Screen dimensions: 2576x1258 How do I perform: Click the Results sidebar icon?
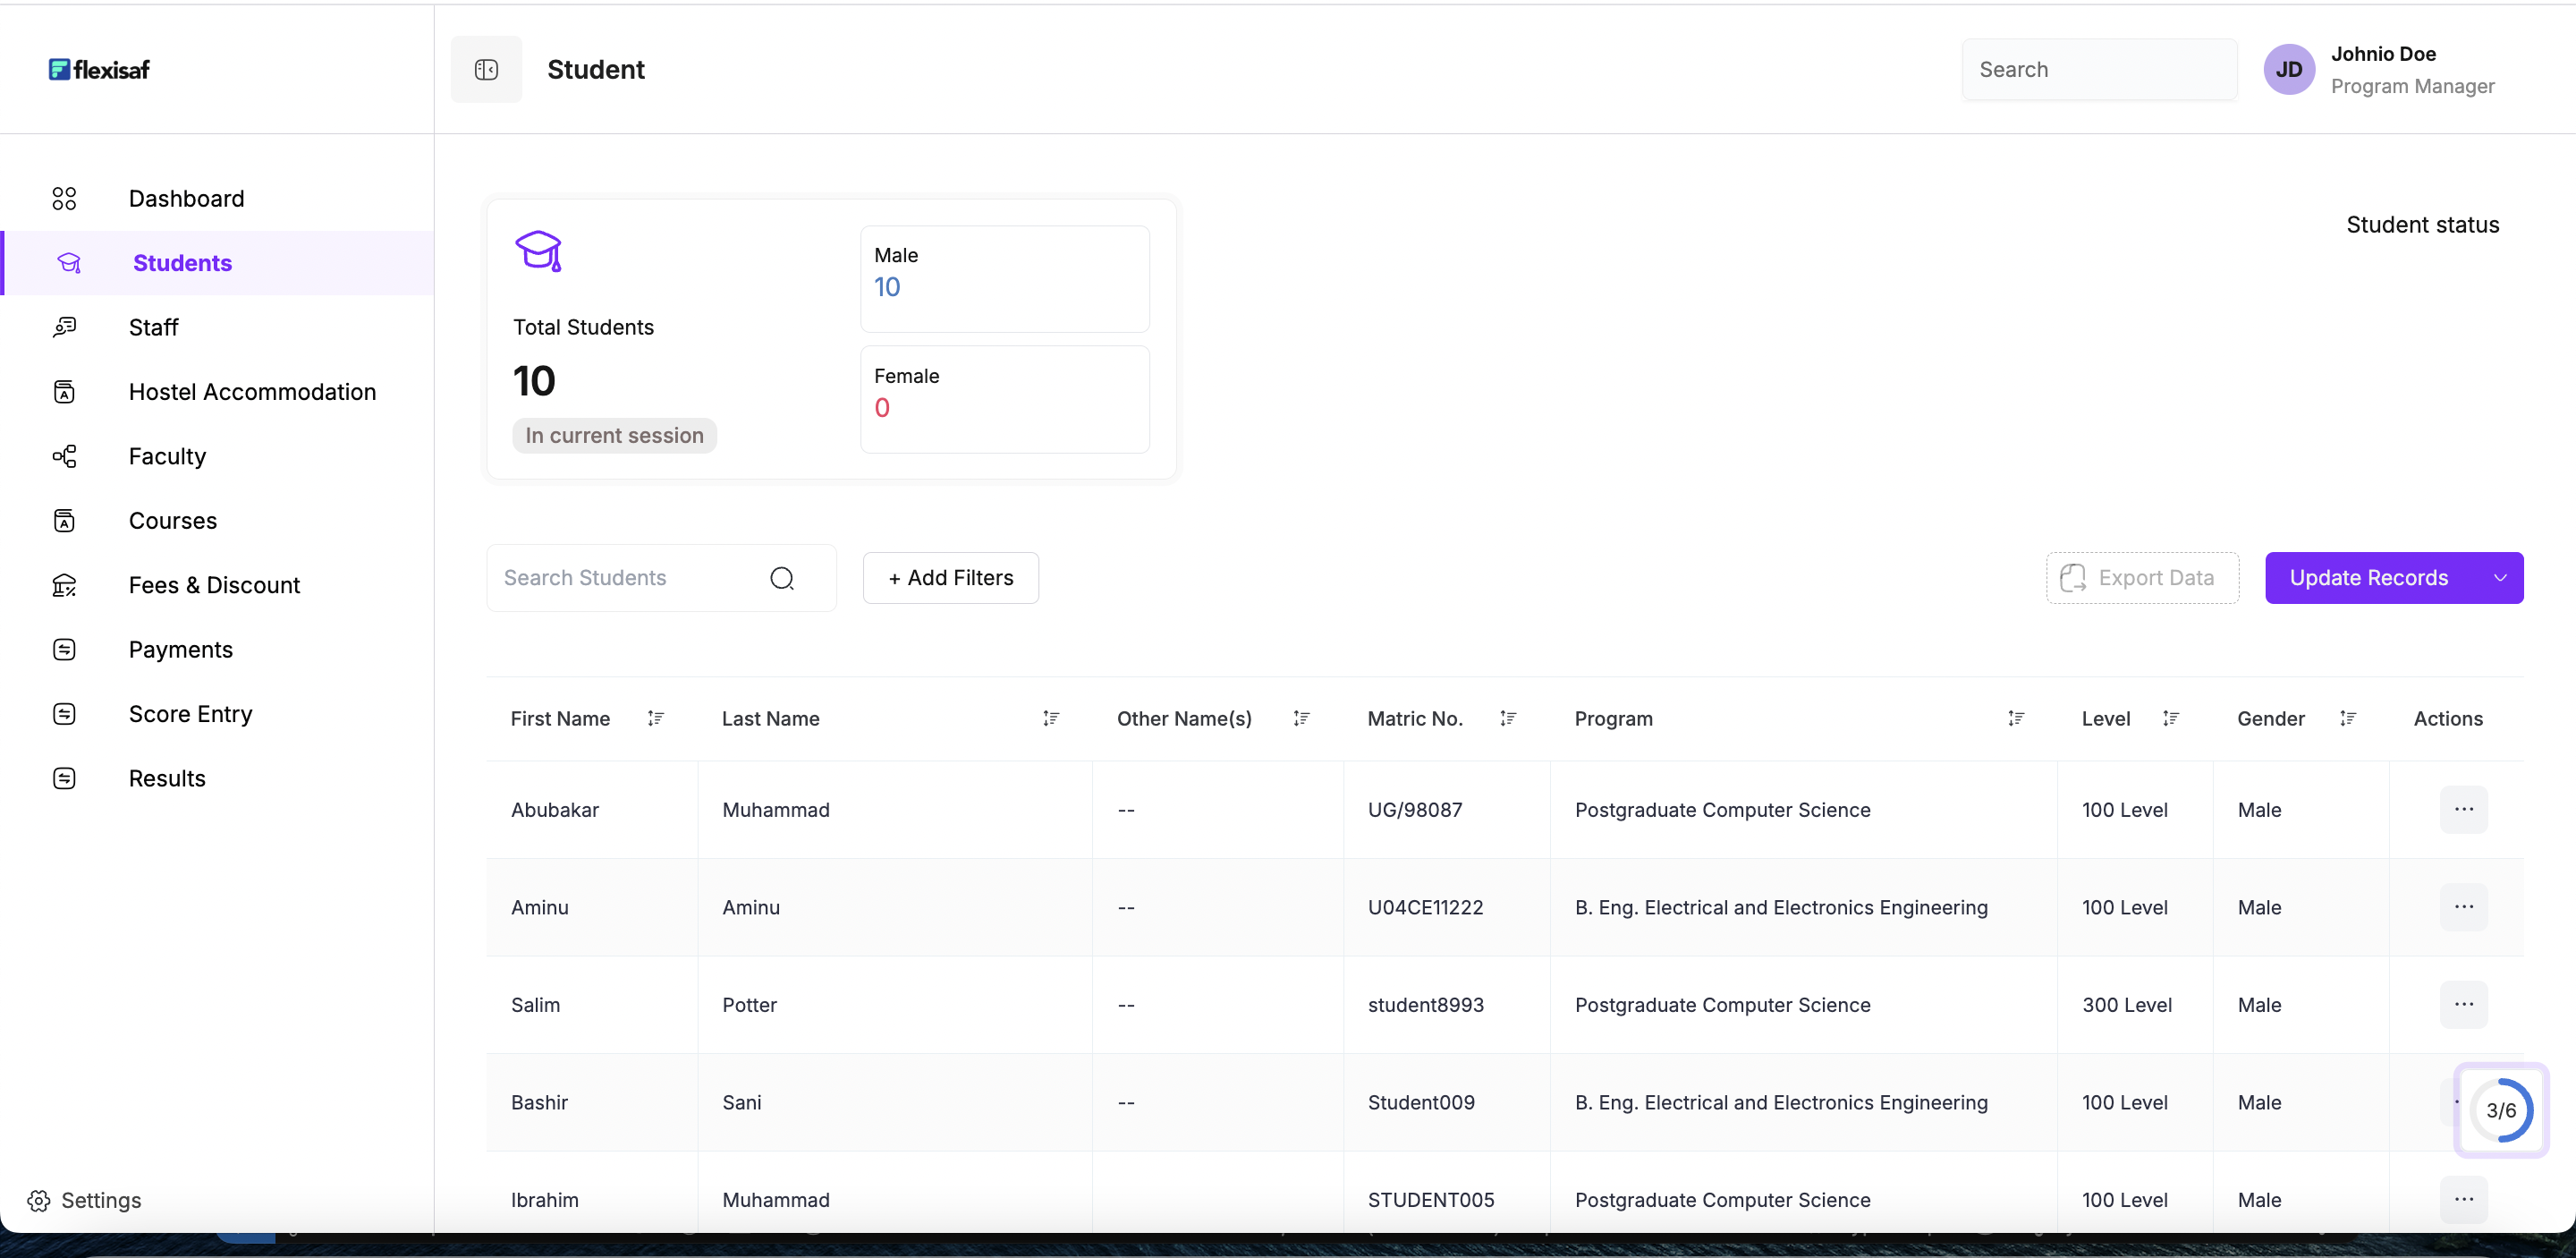pyautogui.click(x=64, y=778)
